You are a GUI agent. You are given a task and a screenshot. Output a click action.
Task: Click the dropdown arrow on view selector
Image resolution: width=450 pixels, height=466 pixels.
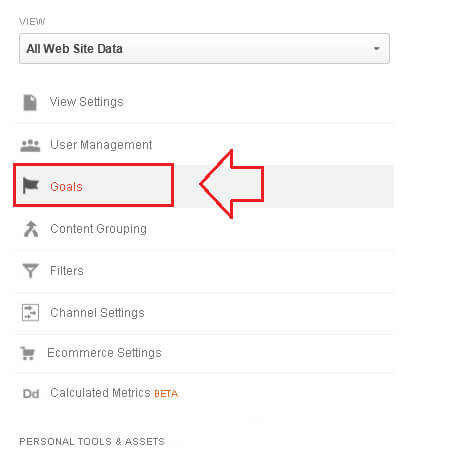[377, 49]
